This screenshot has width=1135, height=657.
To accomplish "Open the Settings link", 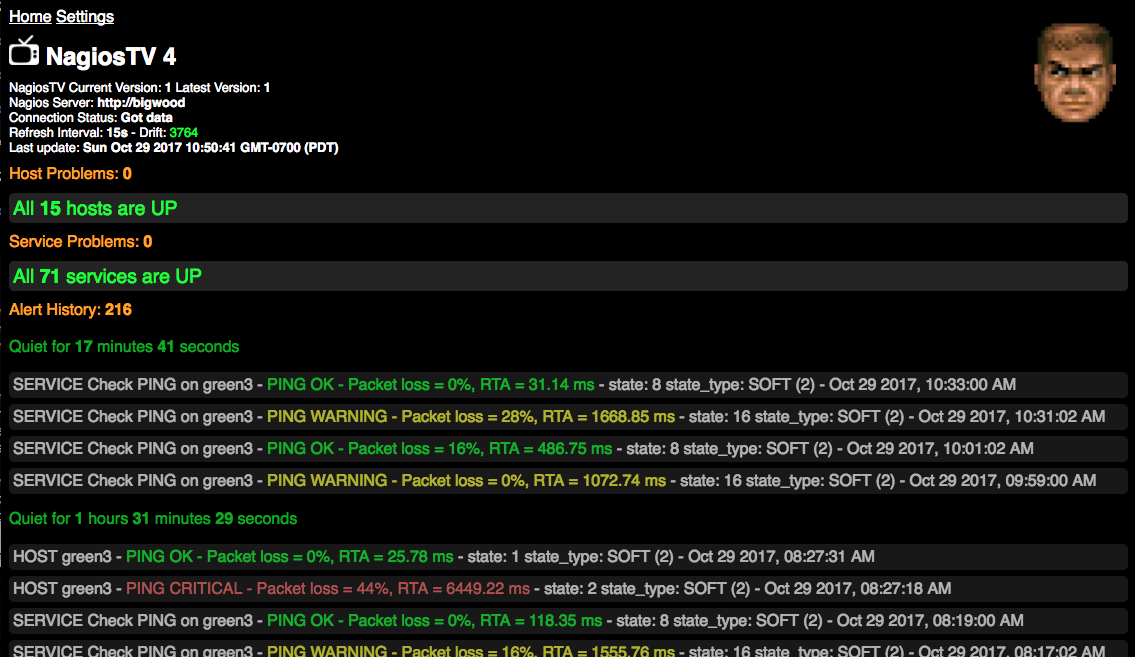I will 85,17.
